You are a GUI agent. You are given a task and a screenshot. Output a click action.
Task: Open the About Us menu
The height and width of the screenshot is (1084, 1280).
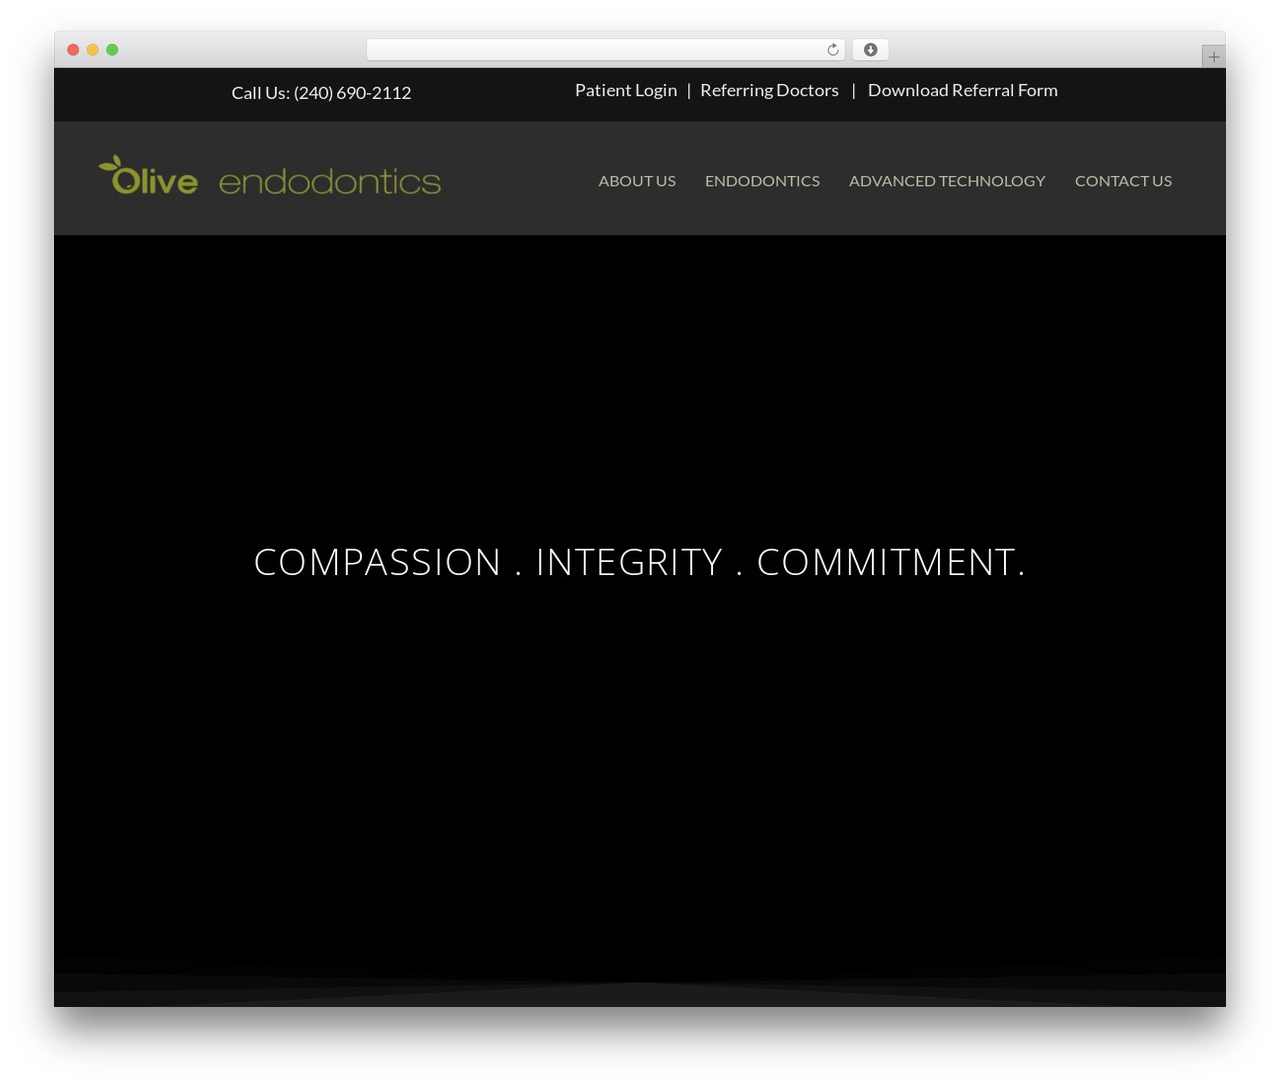point(637,181)
